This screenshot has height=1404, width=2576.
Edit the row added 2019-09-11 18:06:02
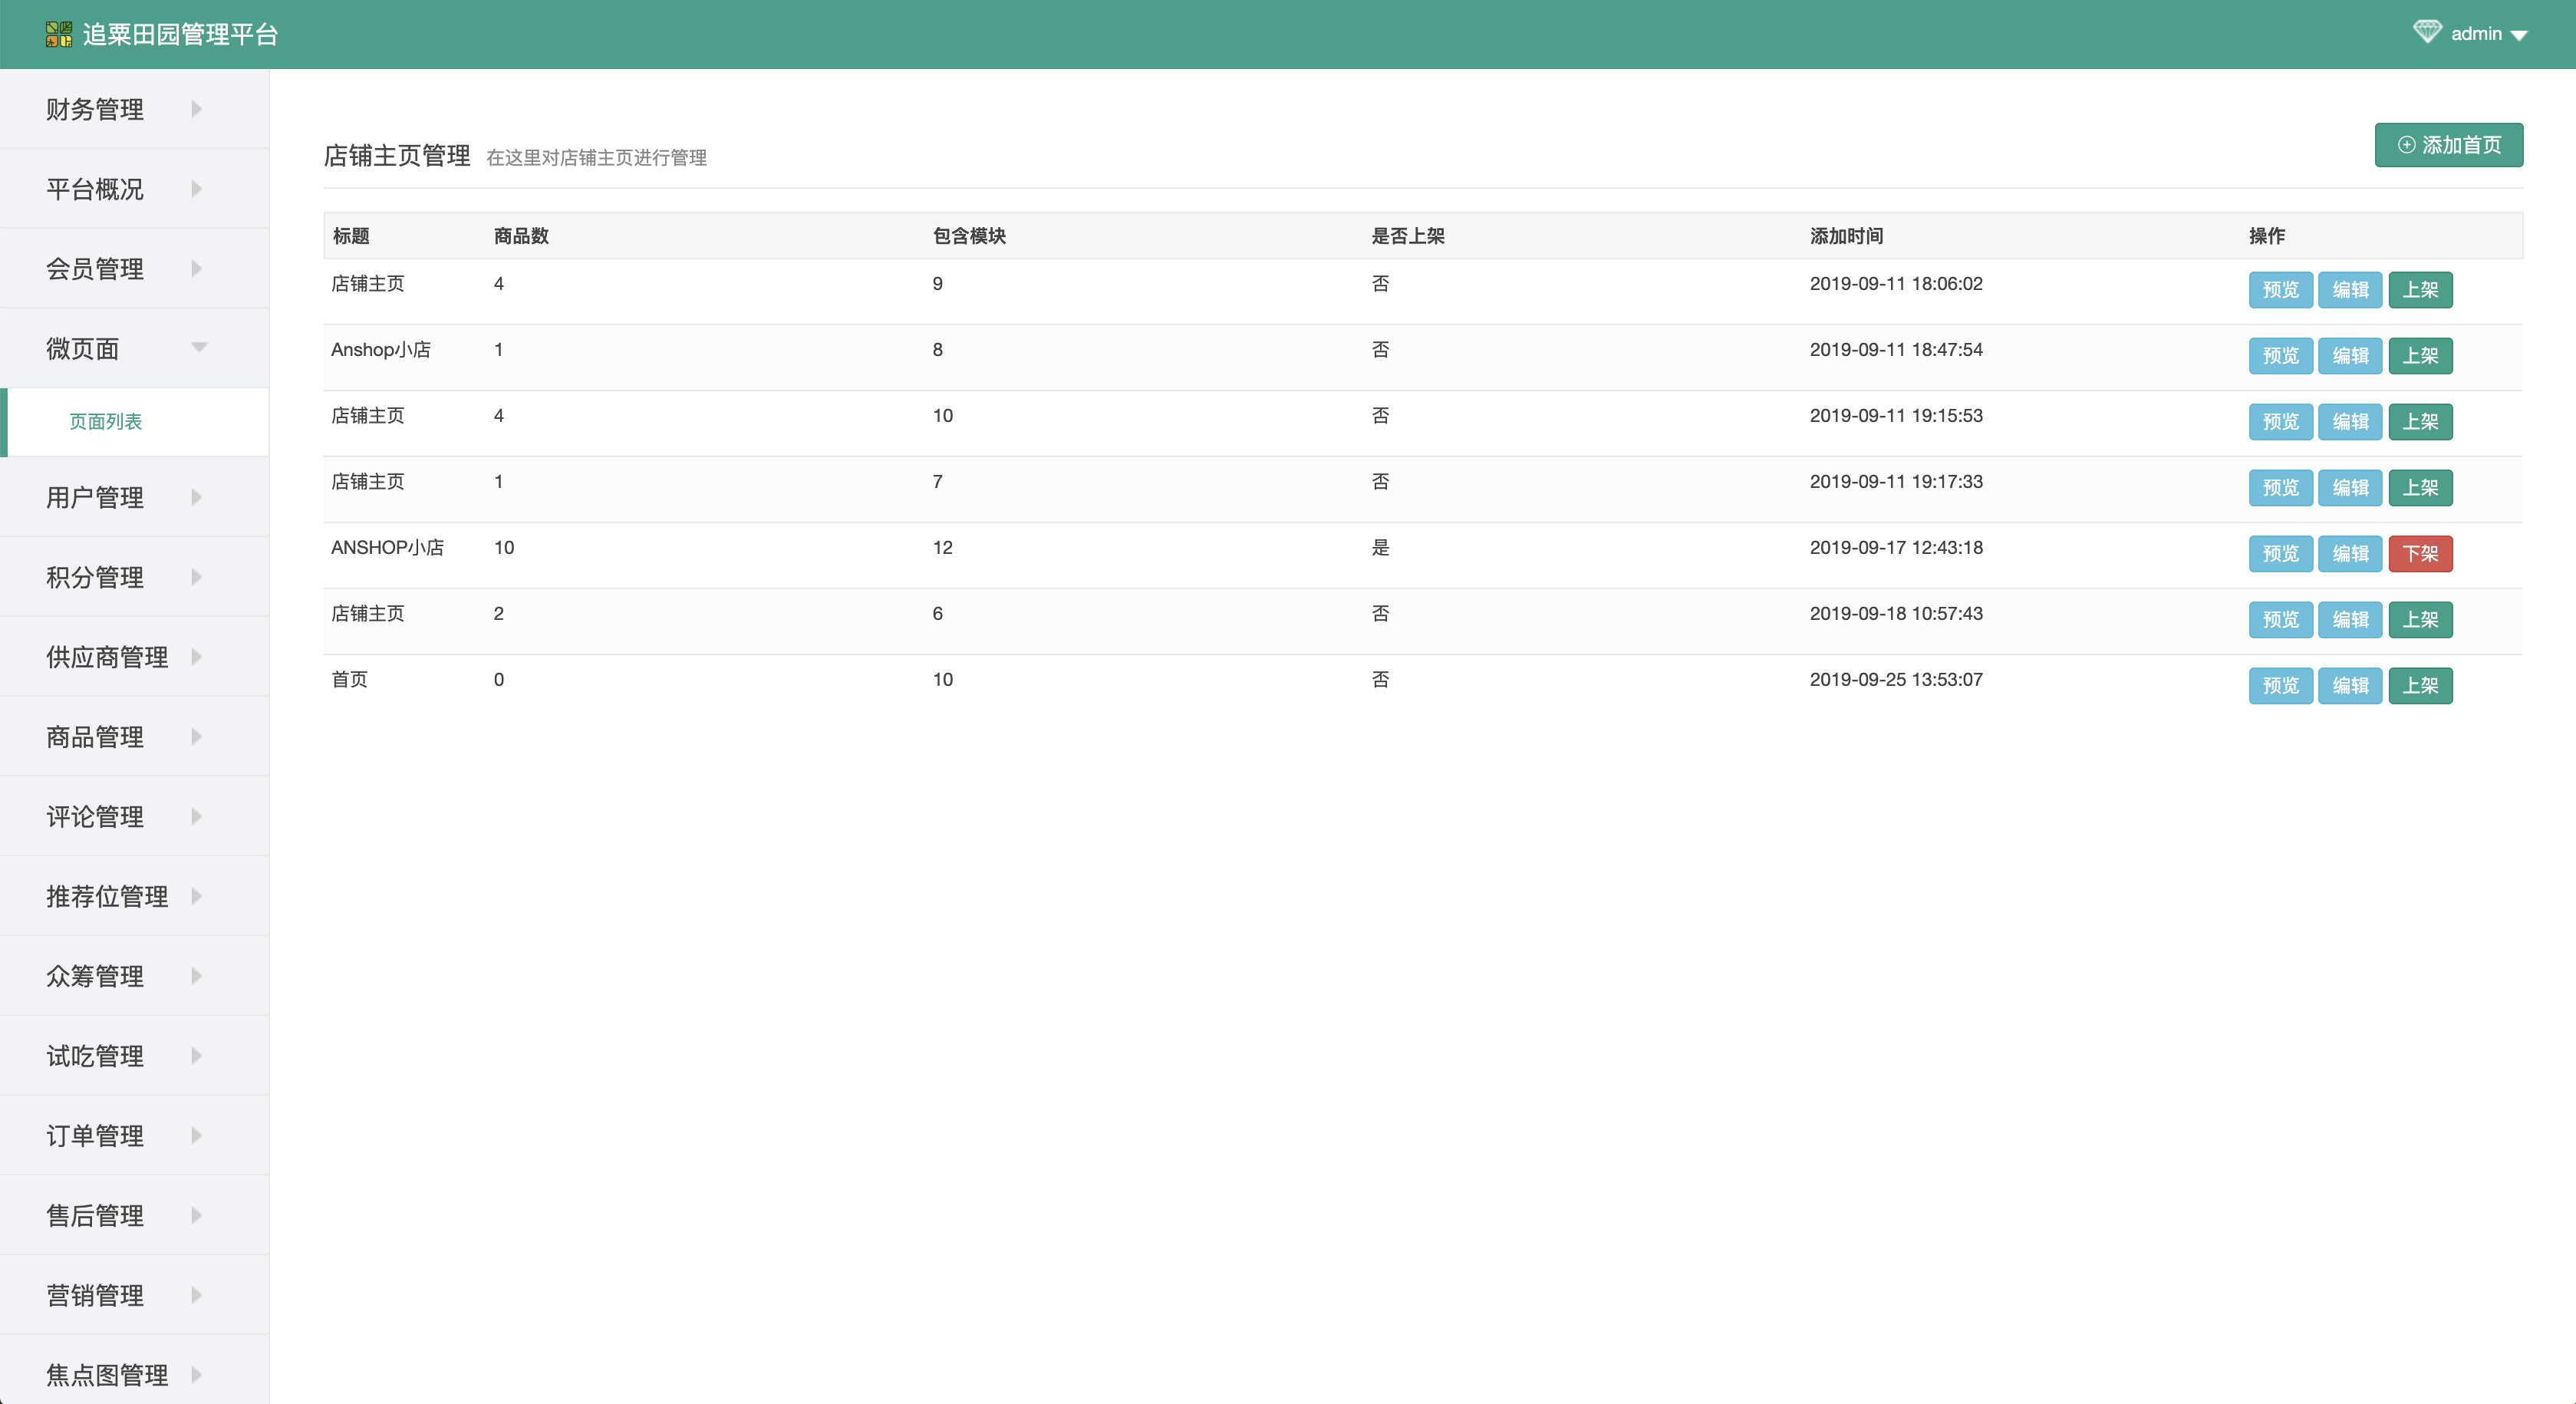click(x=2350, y=290)
